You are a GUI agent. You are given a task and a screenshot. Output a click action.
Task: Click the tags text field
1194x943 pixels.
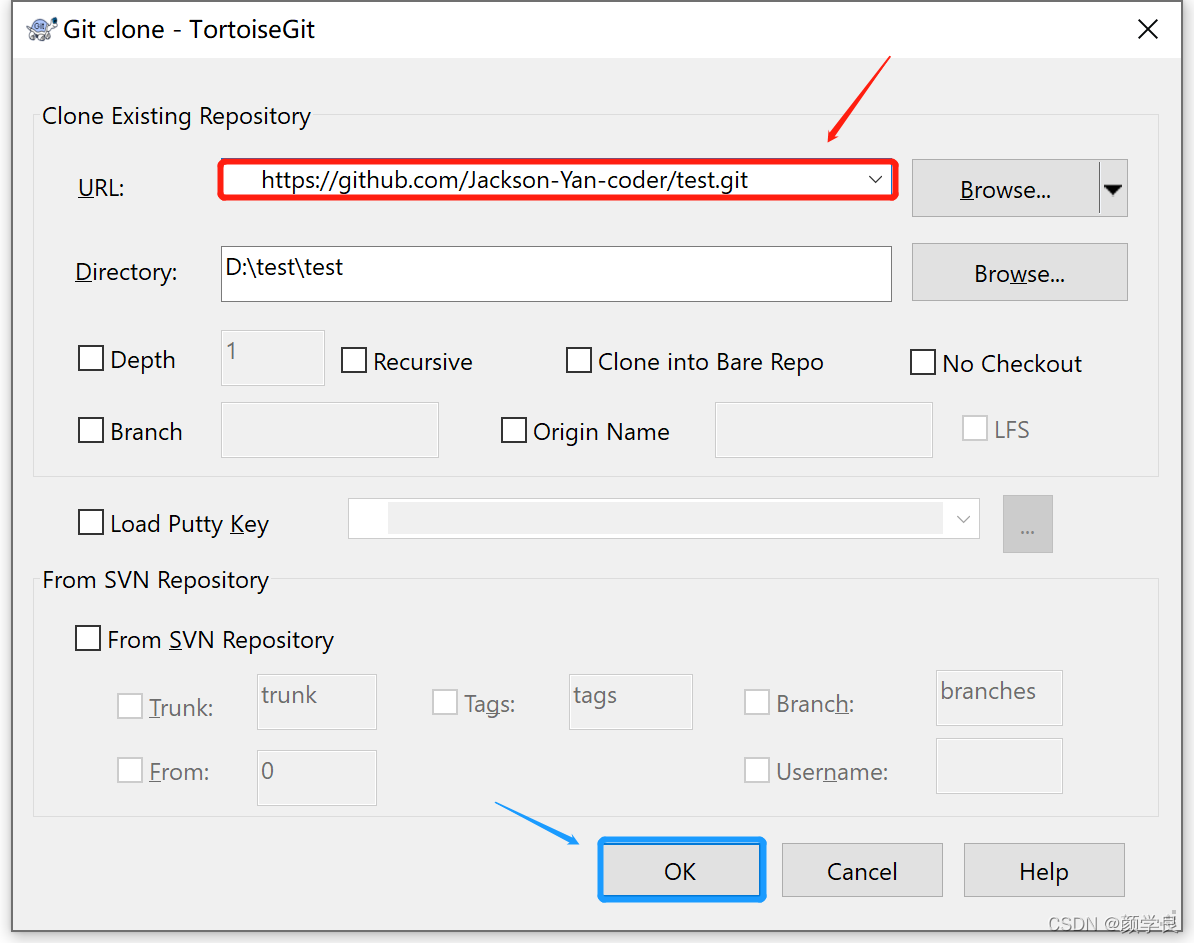(631, 702)
